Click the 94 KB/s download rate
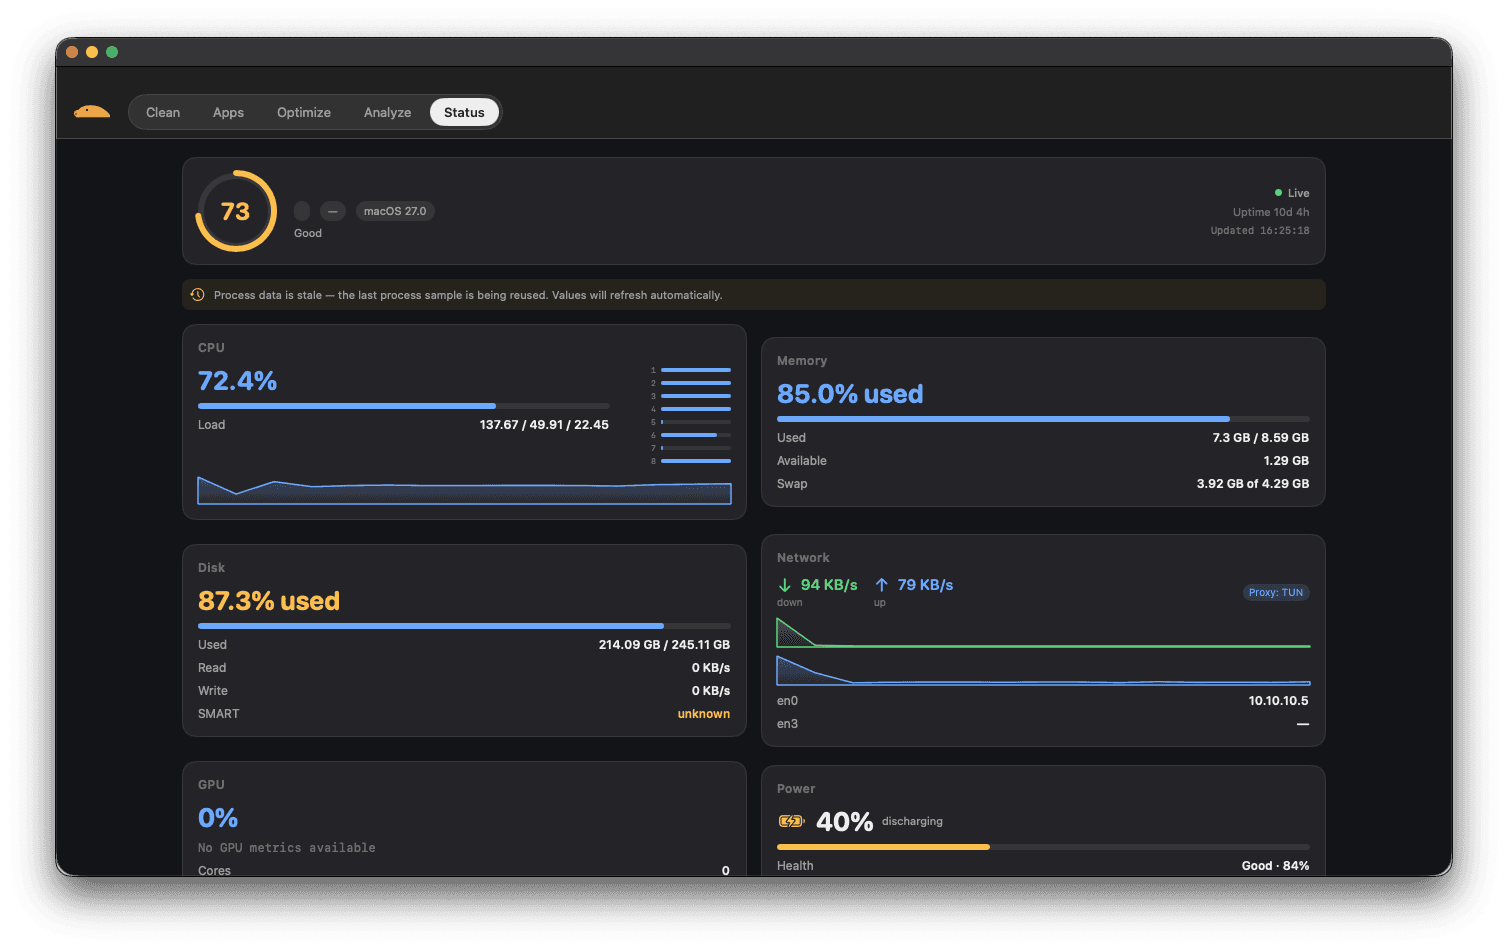Screen dimensions: 1508x950 tap(829, 585)
